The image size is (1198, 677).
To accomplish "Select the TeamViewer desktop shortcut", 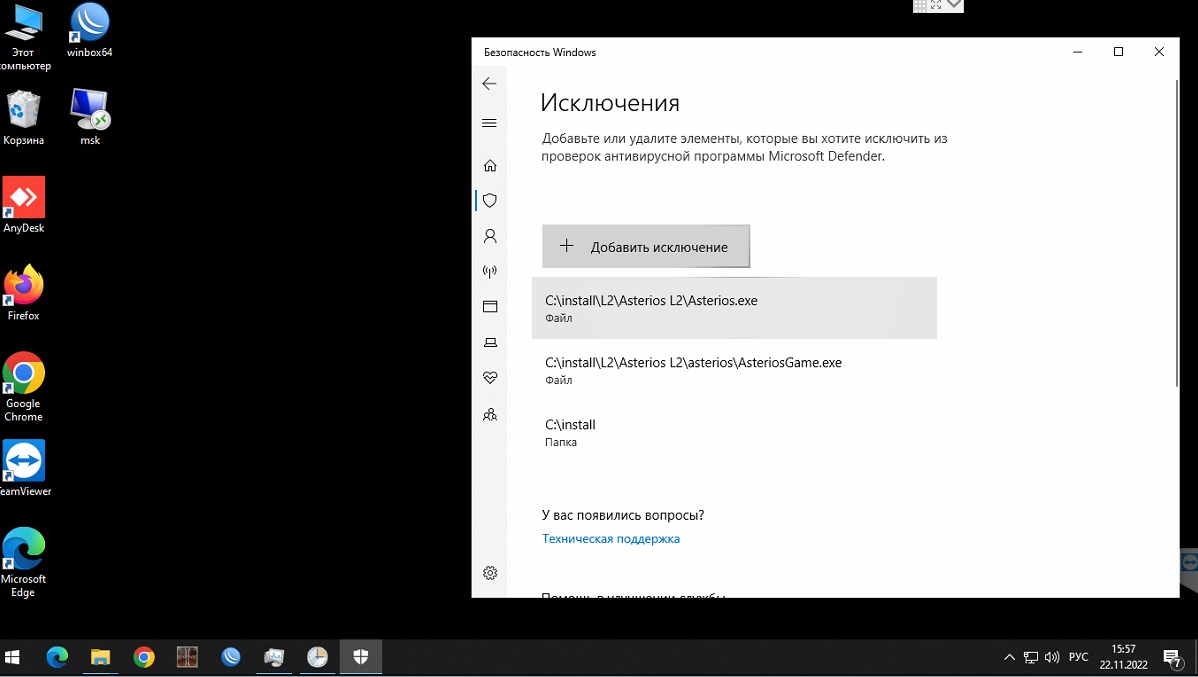I will 24,468.
